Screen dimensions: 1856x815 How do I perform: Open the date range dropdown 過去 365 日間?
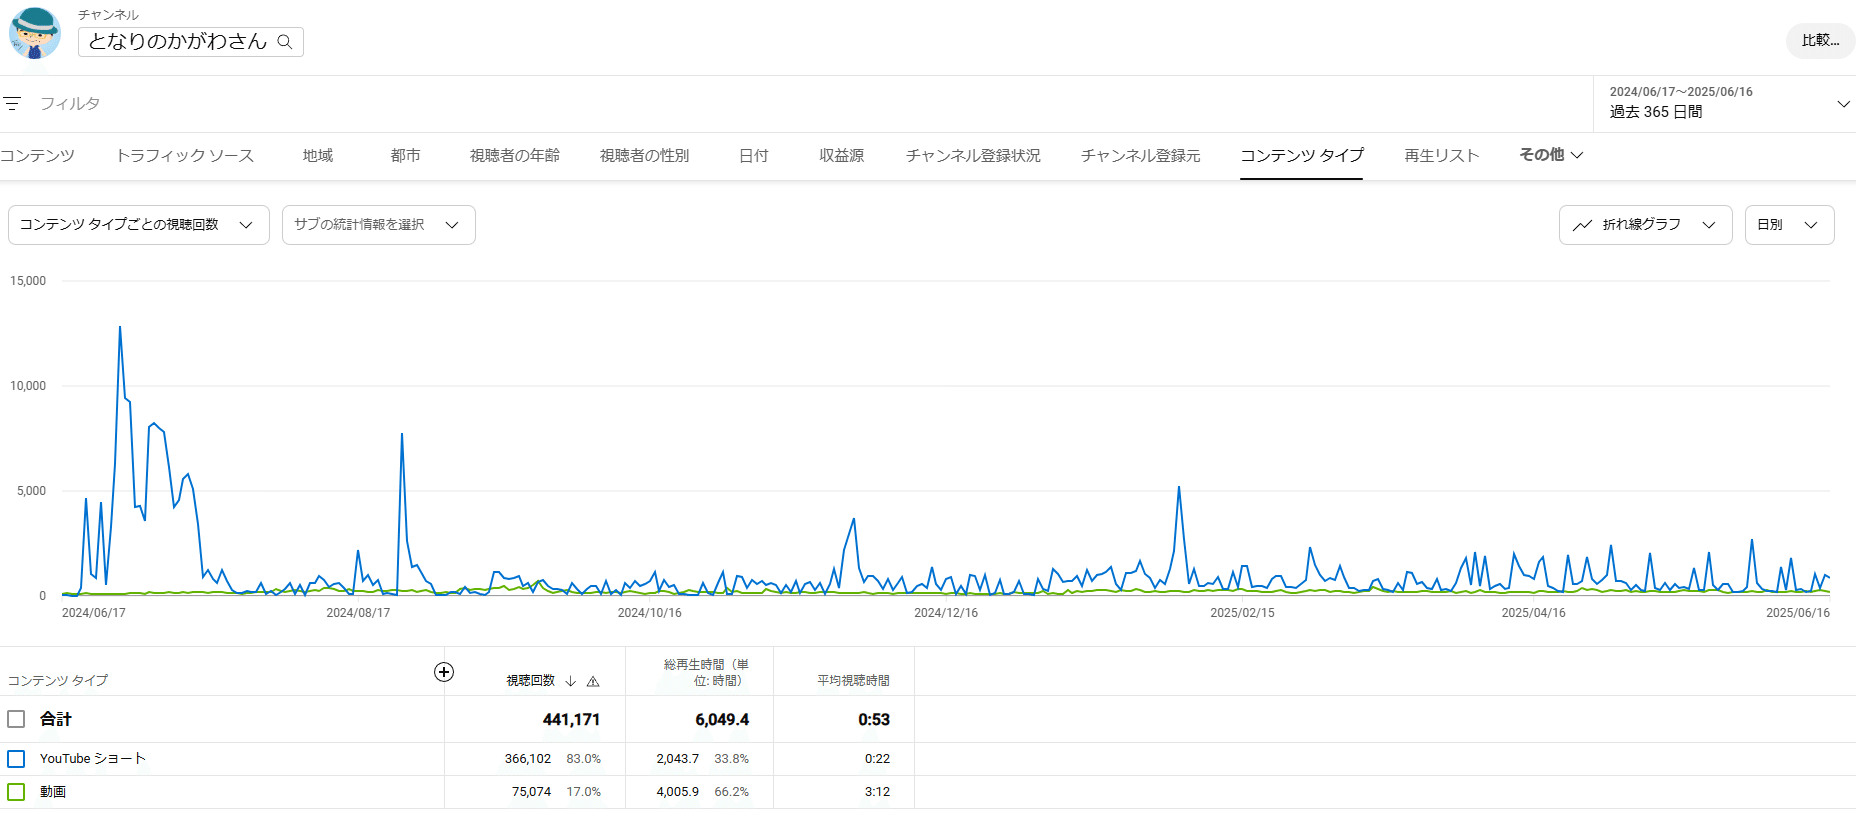(1725, 103)
